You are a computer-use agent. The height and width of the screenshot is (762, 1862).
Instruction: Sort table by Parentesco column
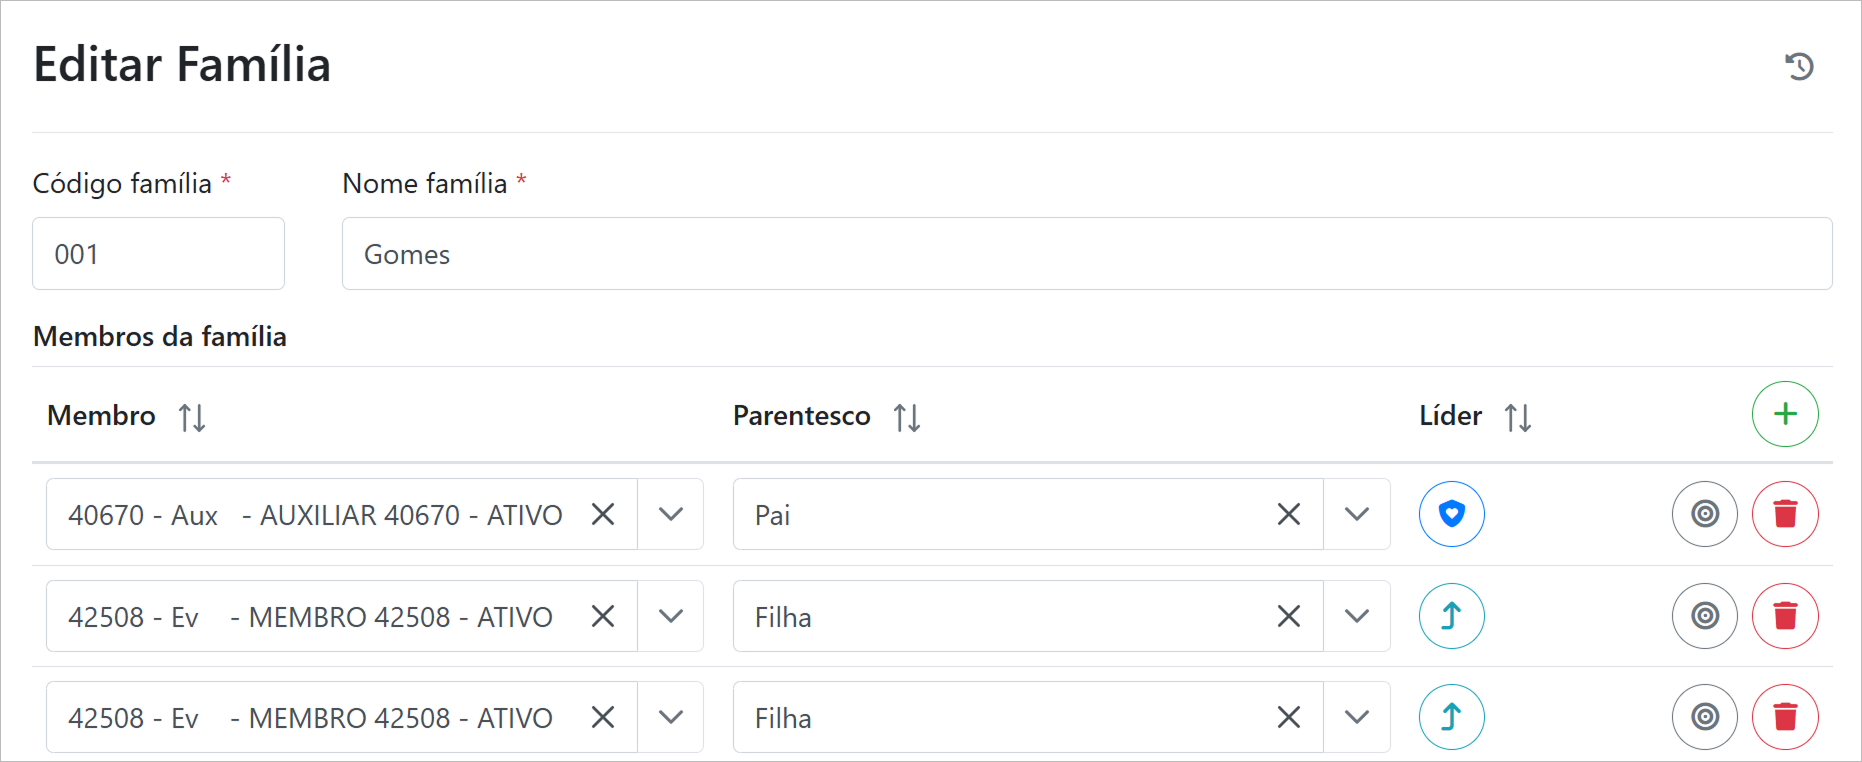coord(907,417)
